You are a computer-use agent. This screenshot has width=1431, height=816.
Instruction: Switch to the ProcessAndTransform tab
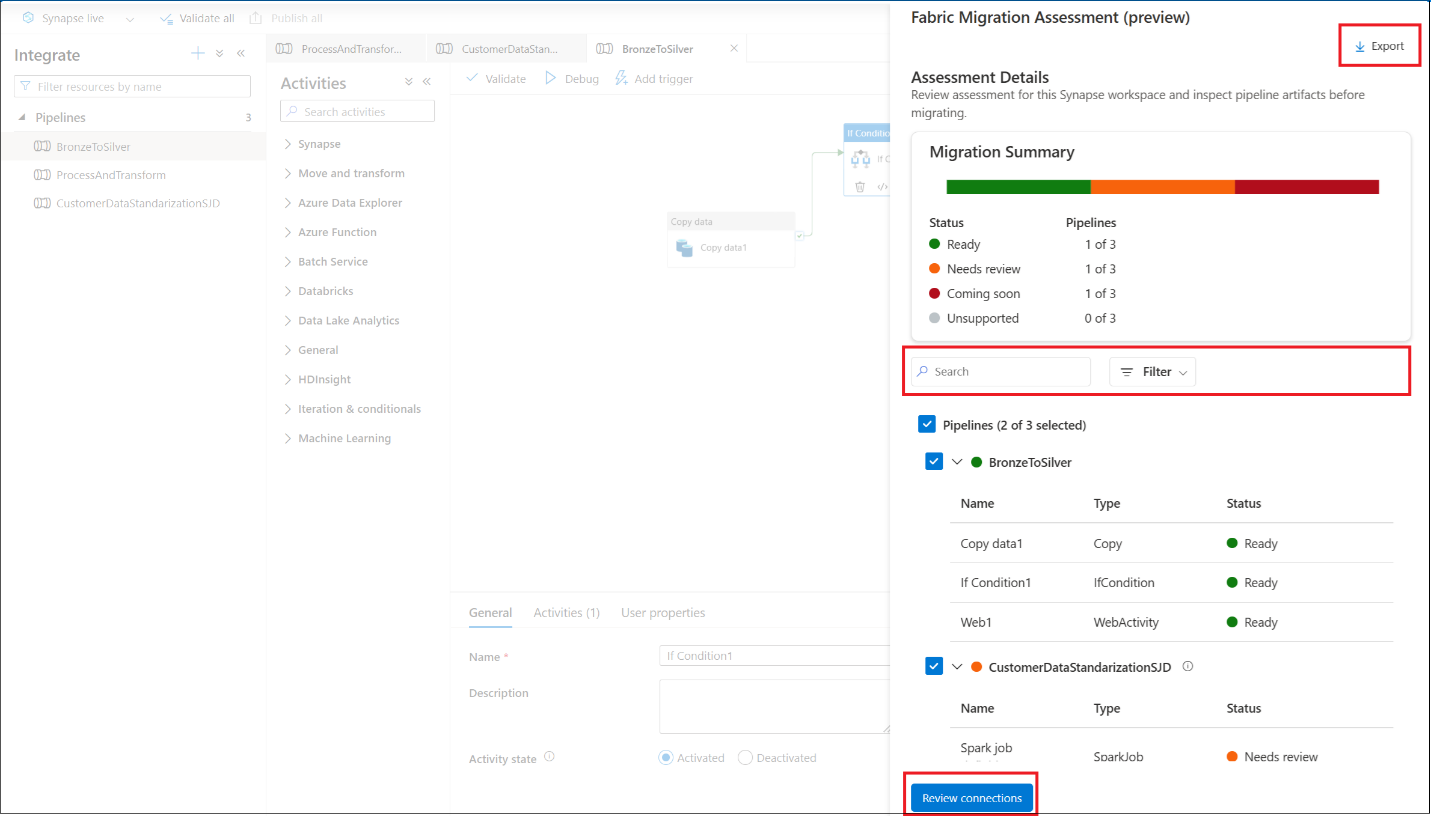pos(345,47)
